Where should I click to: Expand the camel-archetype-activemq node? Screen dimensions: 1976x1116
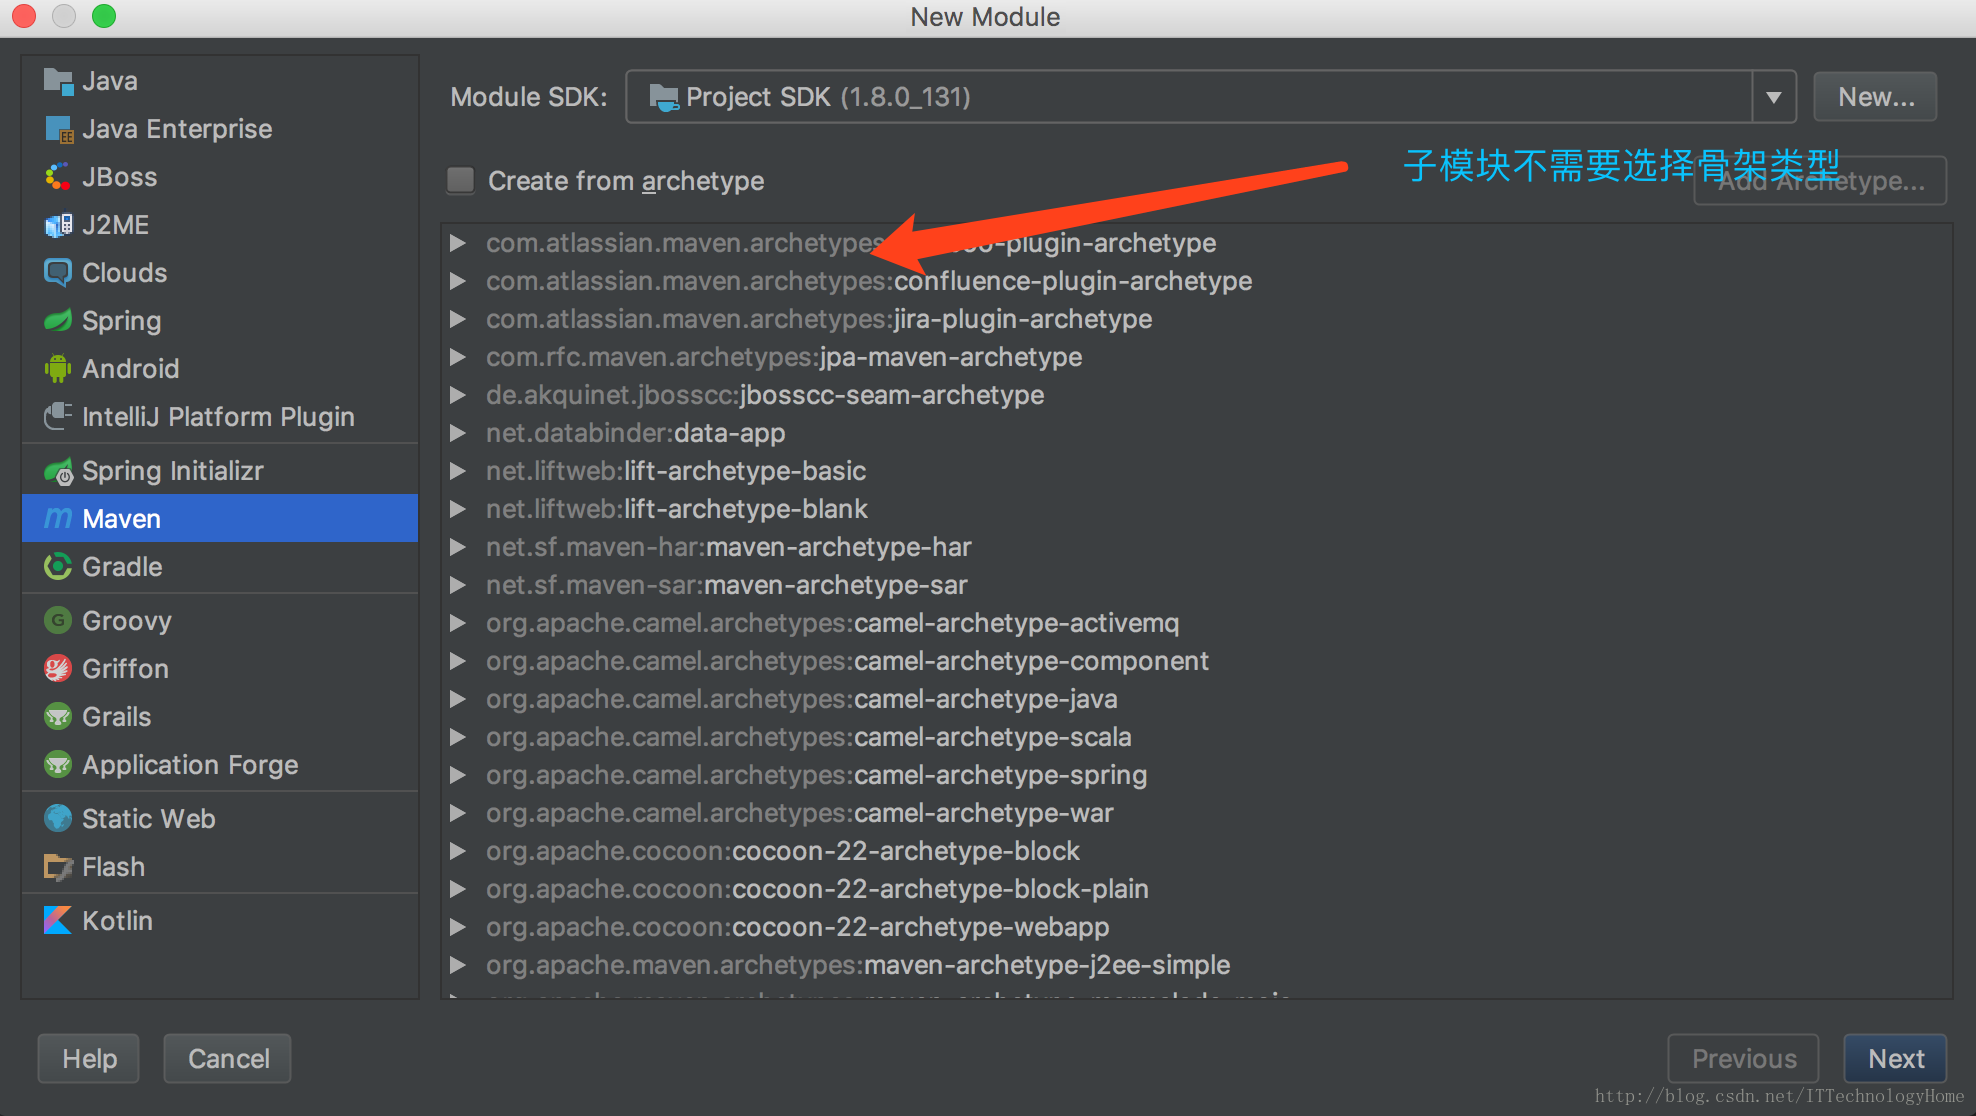(x=458, y=623)
